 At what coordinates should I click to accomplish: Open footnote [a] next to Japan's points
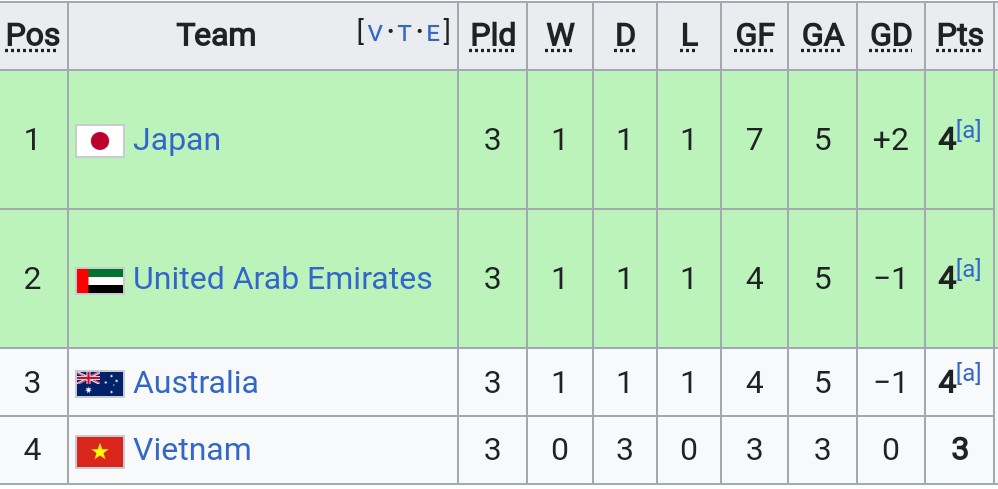tap(969, 131)
